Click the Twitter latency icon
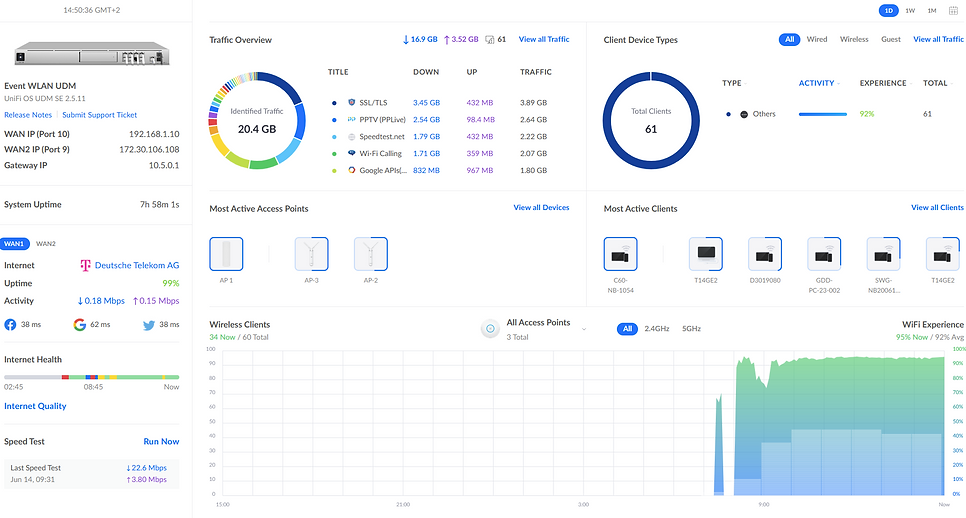 [x=149, y=325]
